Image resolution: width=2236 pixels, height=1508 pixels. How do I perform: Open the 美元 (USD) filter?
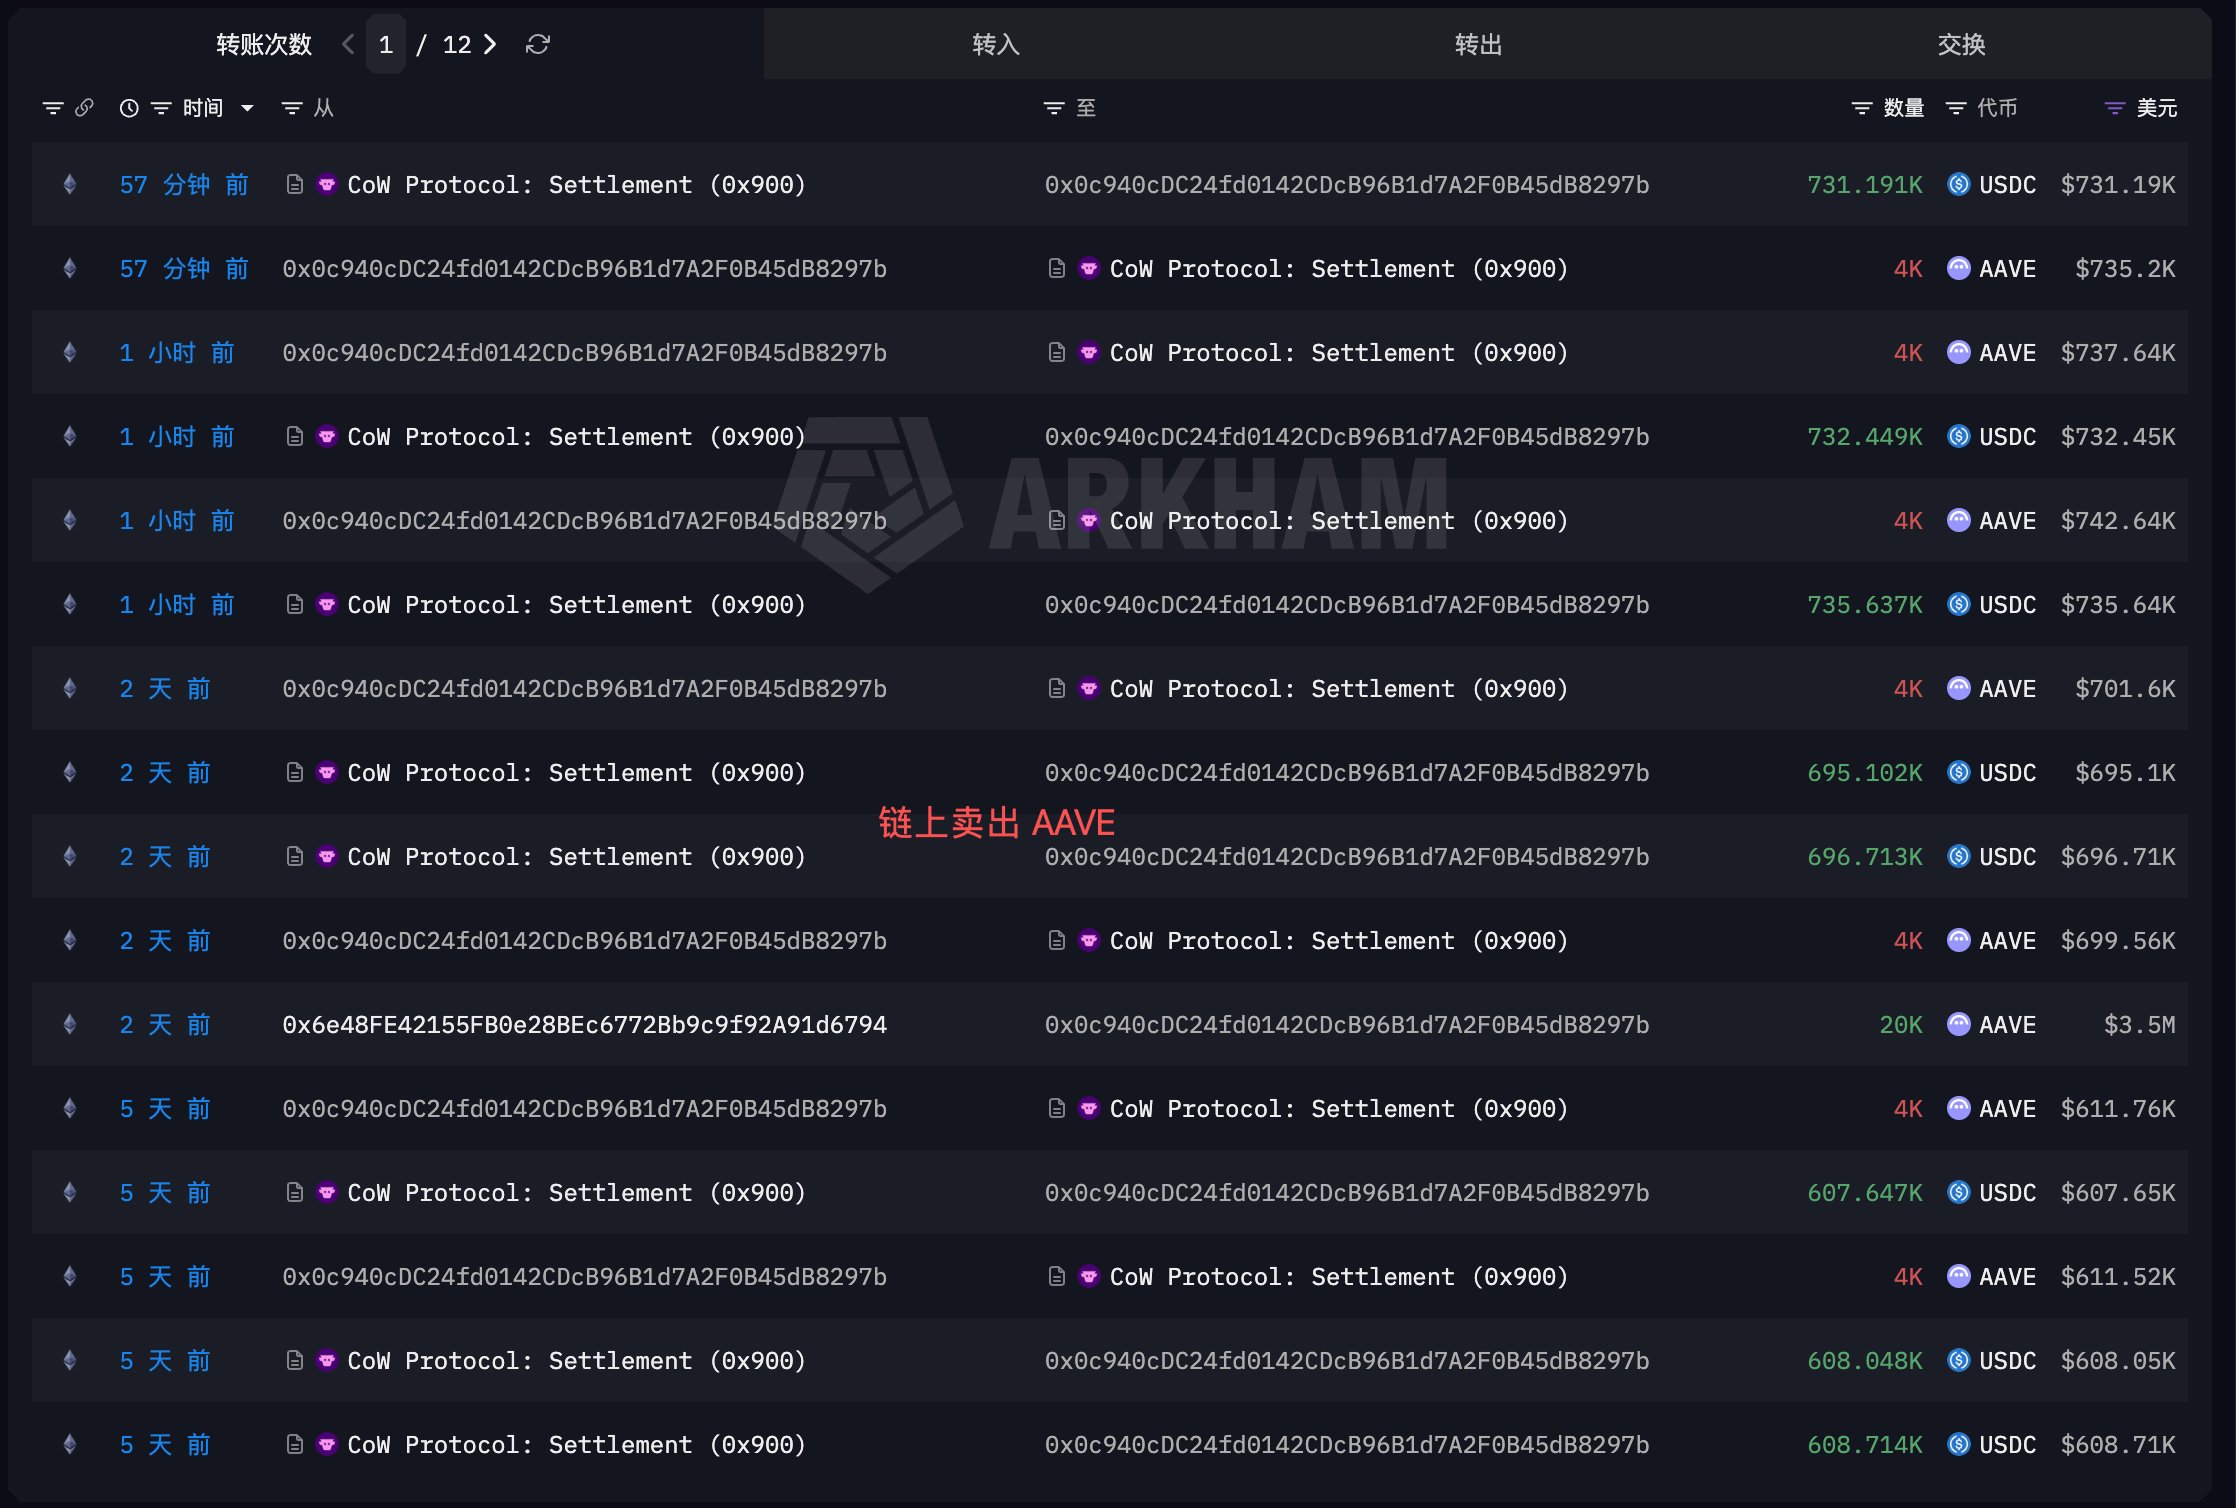click(2114, 108)
